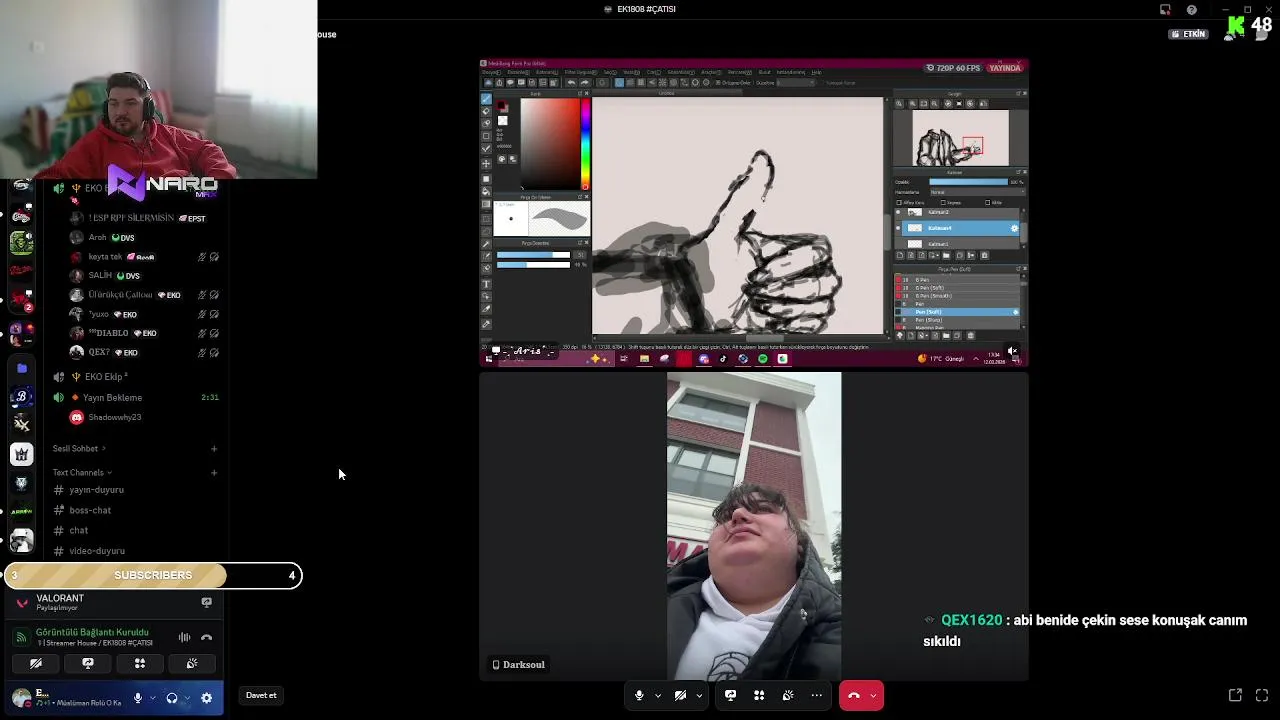
Task: Open the server folder icon in sidebar
Action: coord(21,368)
